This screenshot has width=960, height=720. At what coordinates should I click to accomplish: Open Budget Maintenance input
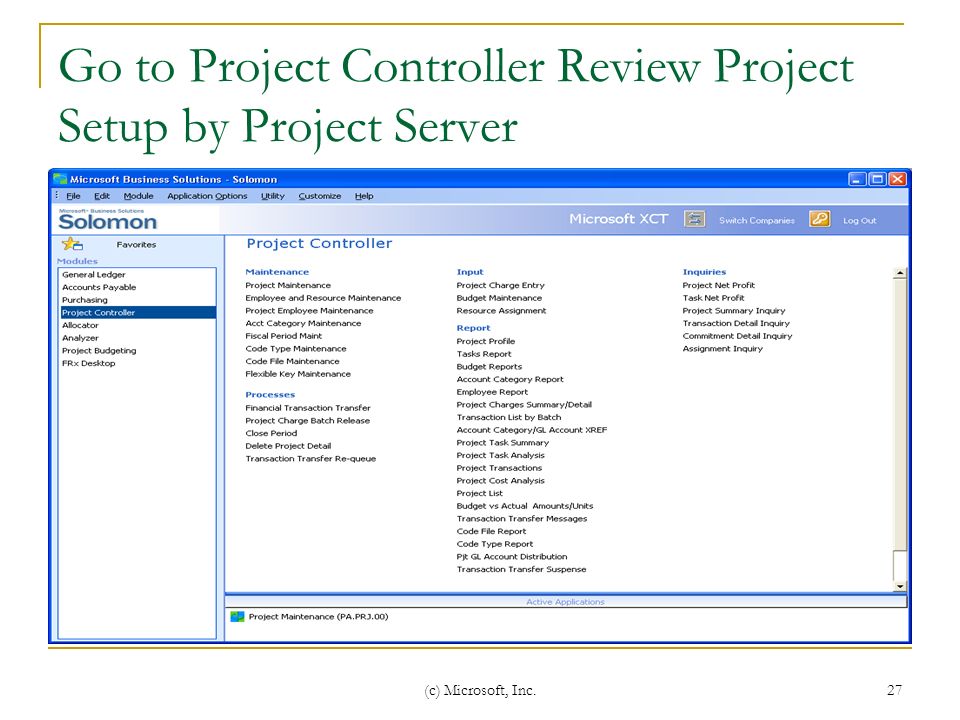499,298
